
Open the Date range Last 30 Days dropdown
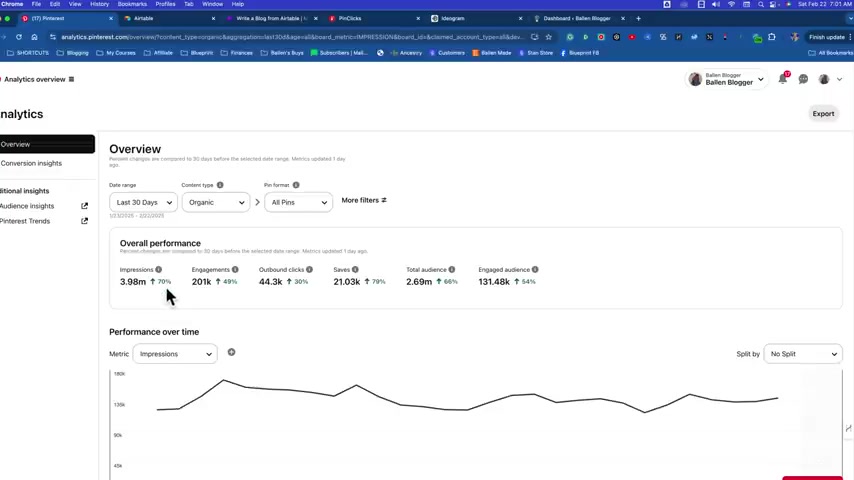[x=143, y=202]
